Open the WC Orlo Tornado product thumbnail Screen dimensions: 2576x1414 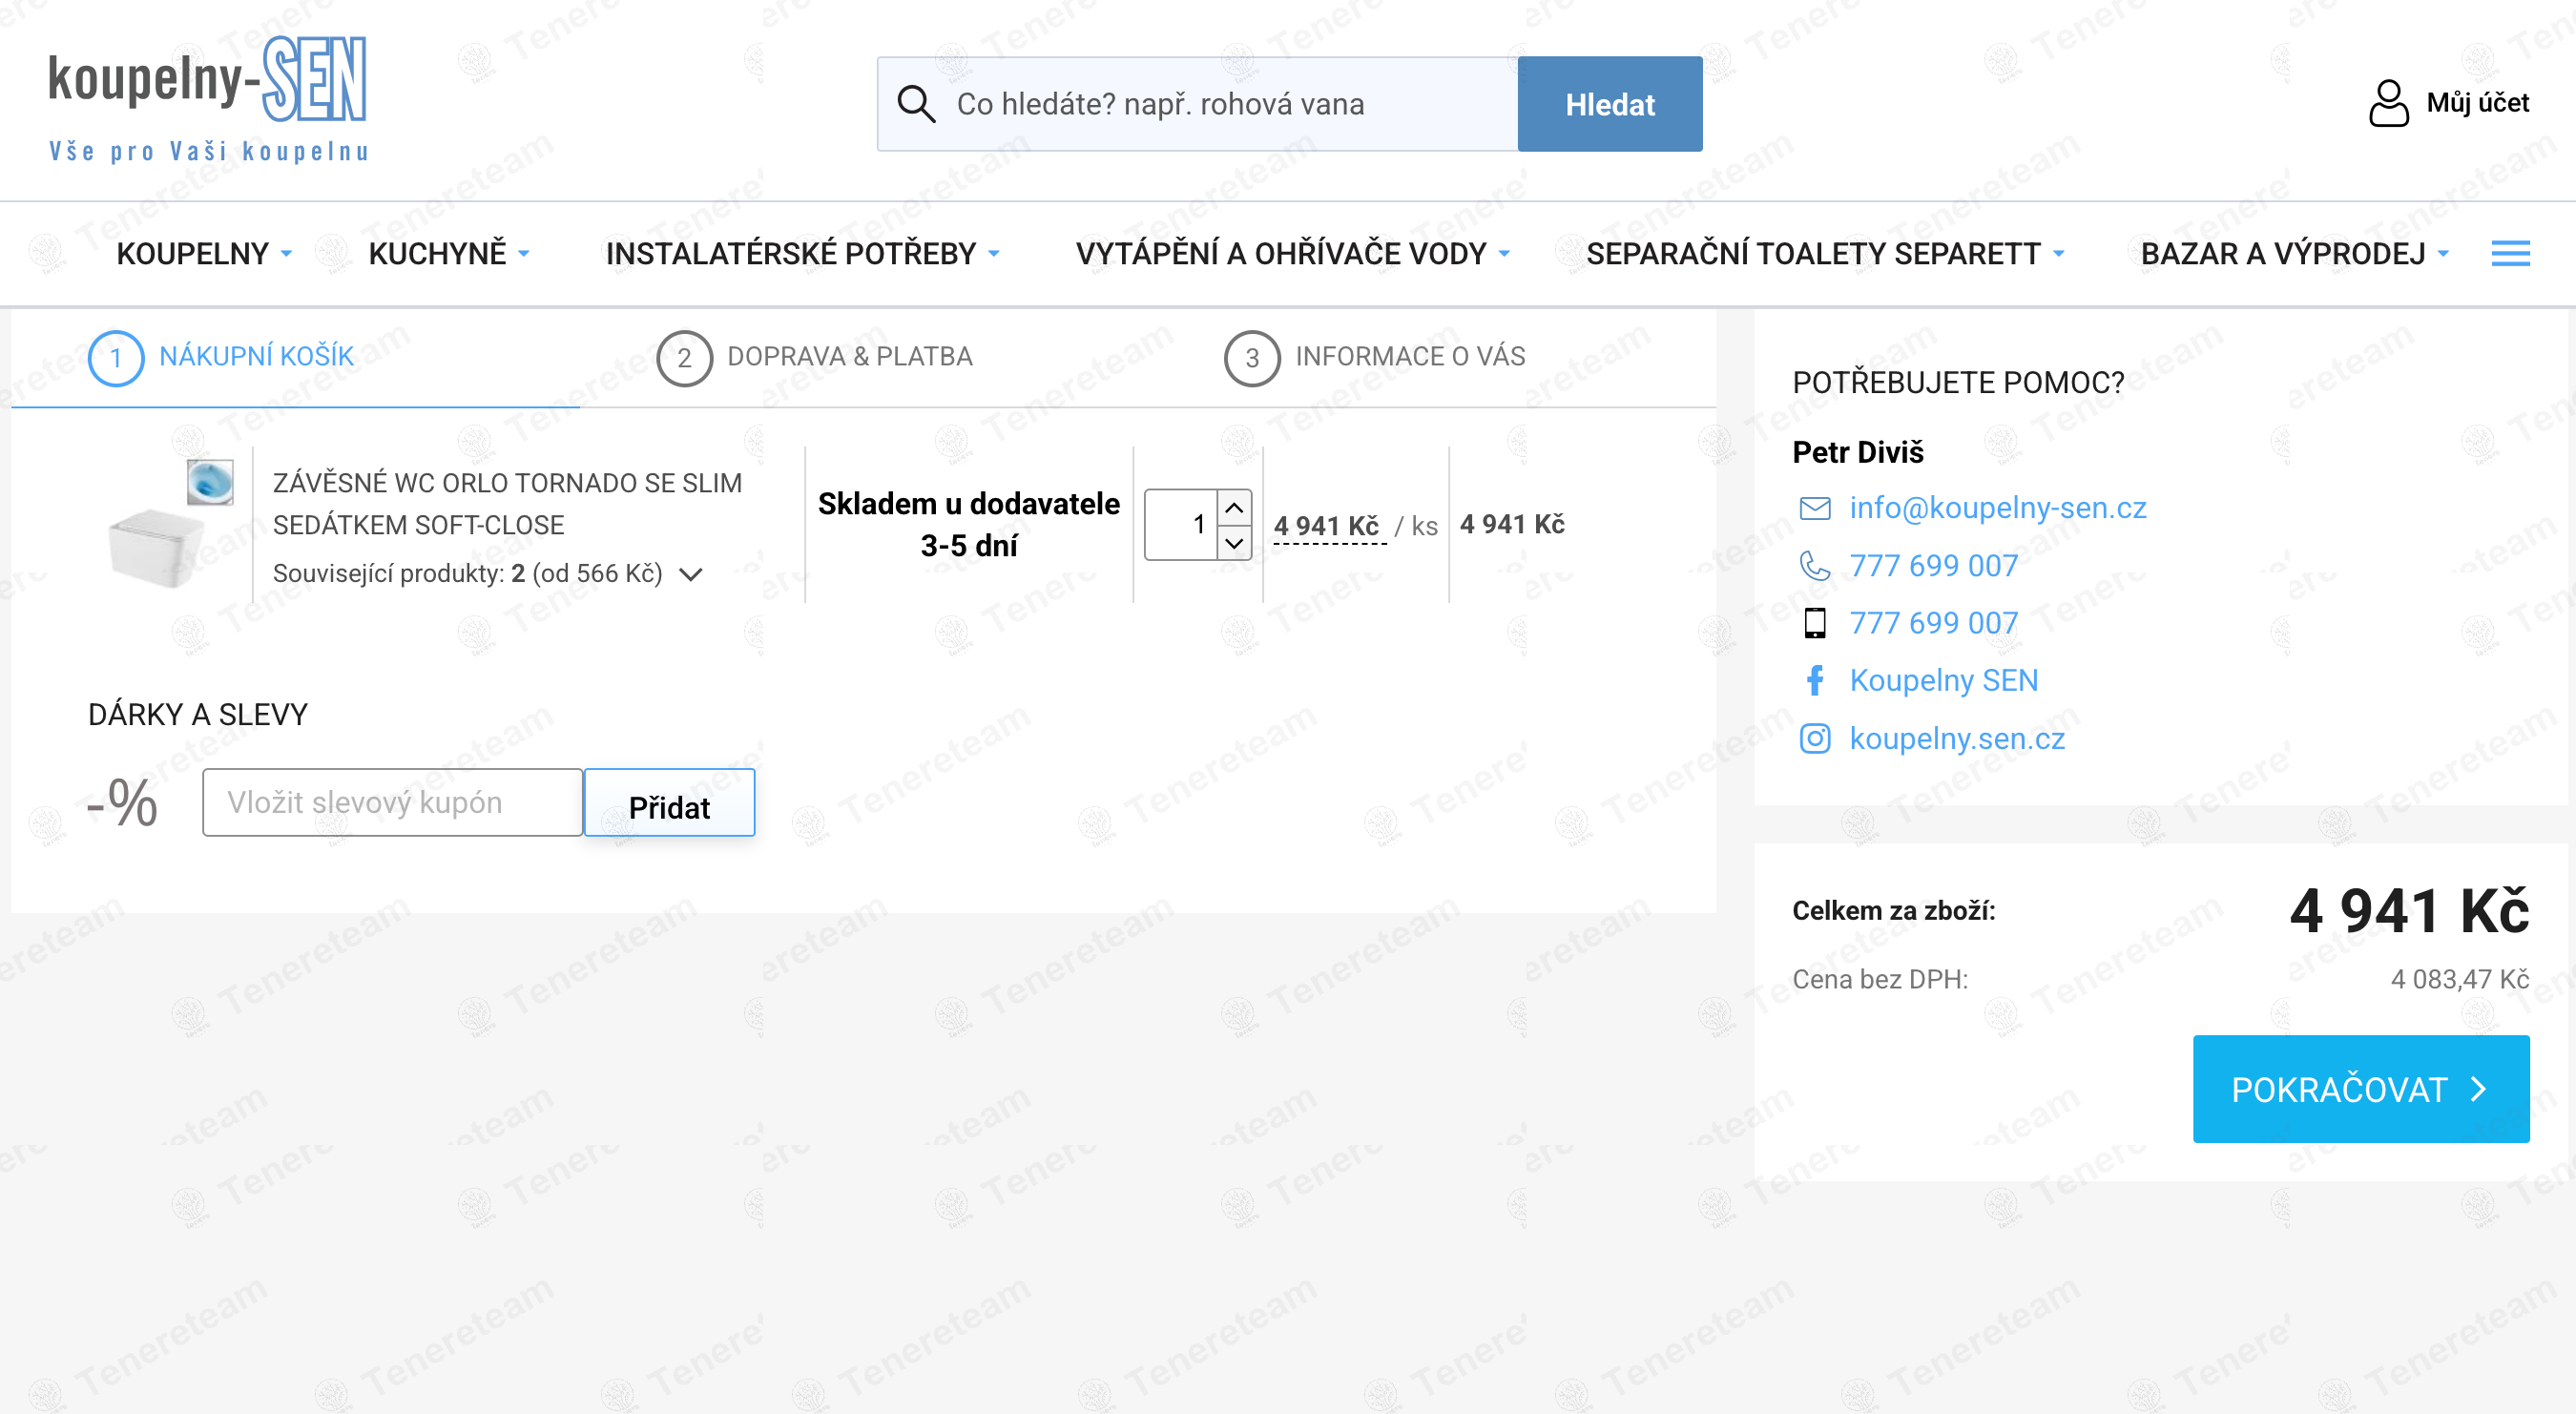point(171,523)
